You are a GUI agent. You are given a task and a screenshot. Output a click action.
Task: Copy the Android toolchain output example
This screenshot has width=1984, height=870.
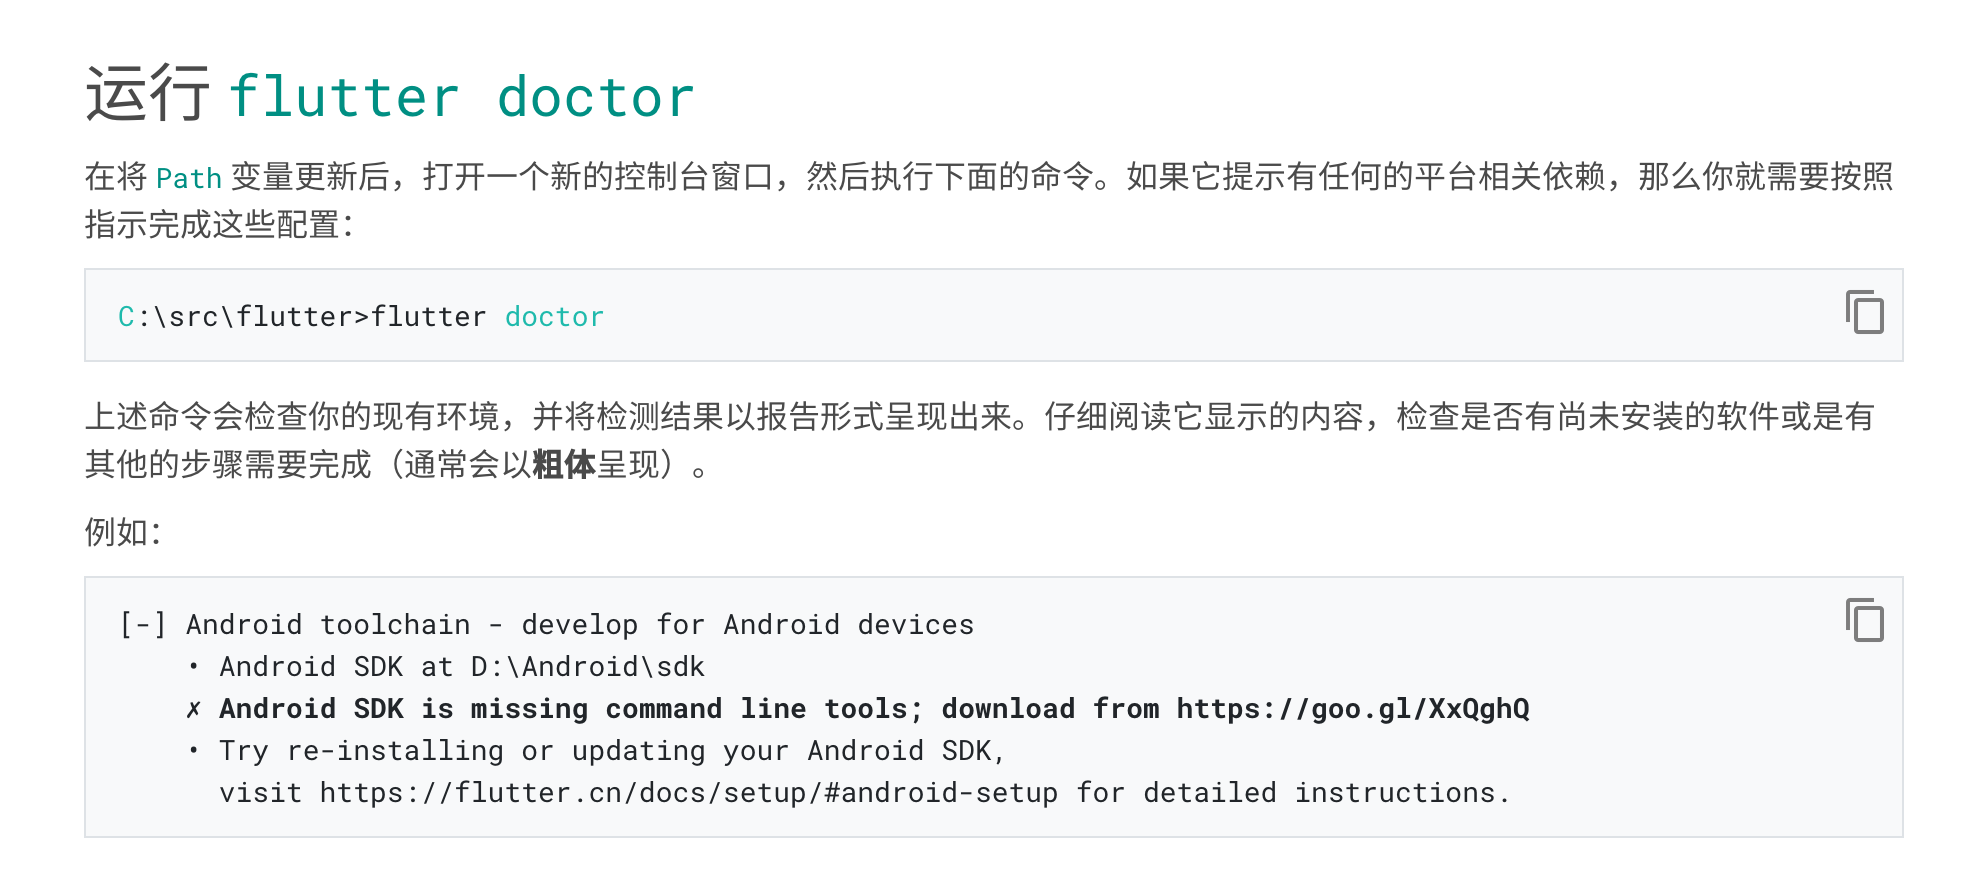[1864, 620]
